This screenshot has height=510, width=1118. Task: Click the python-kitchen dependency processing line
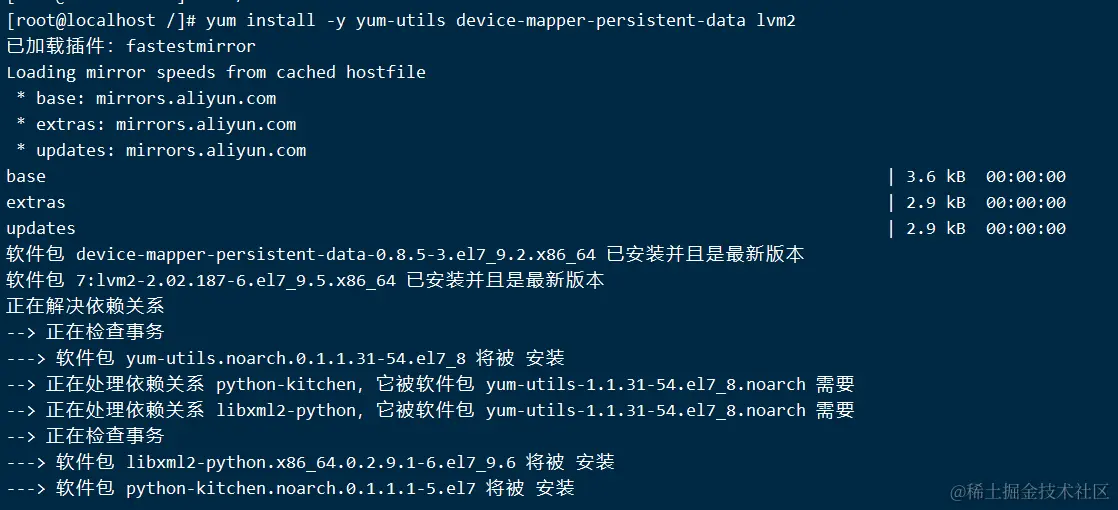point(430,384)
